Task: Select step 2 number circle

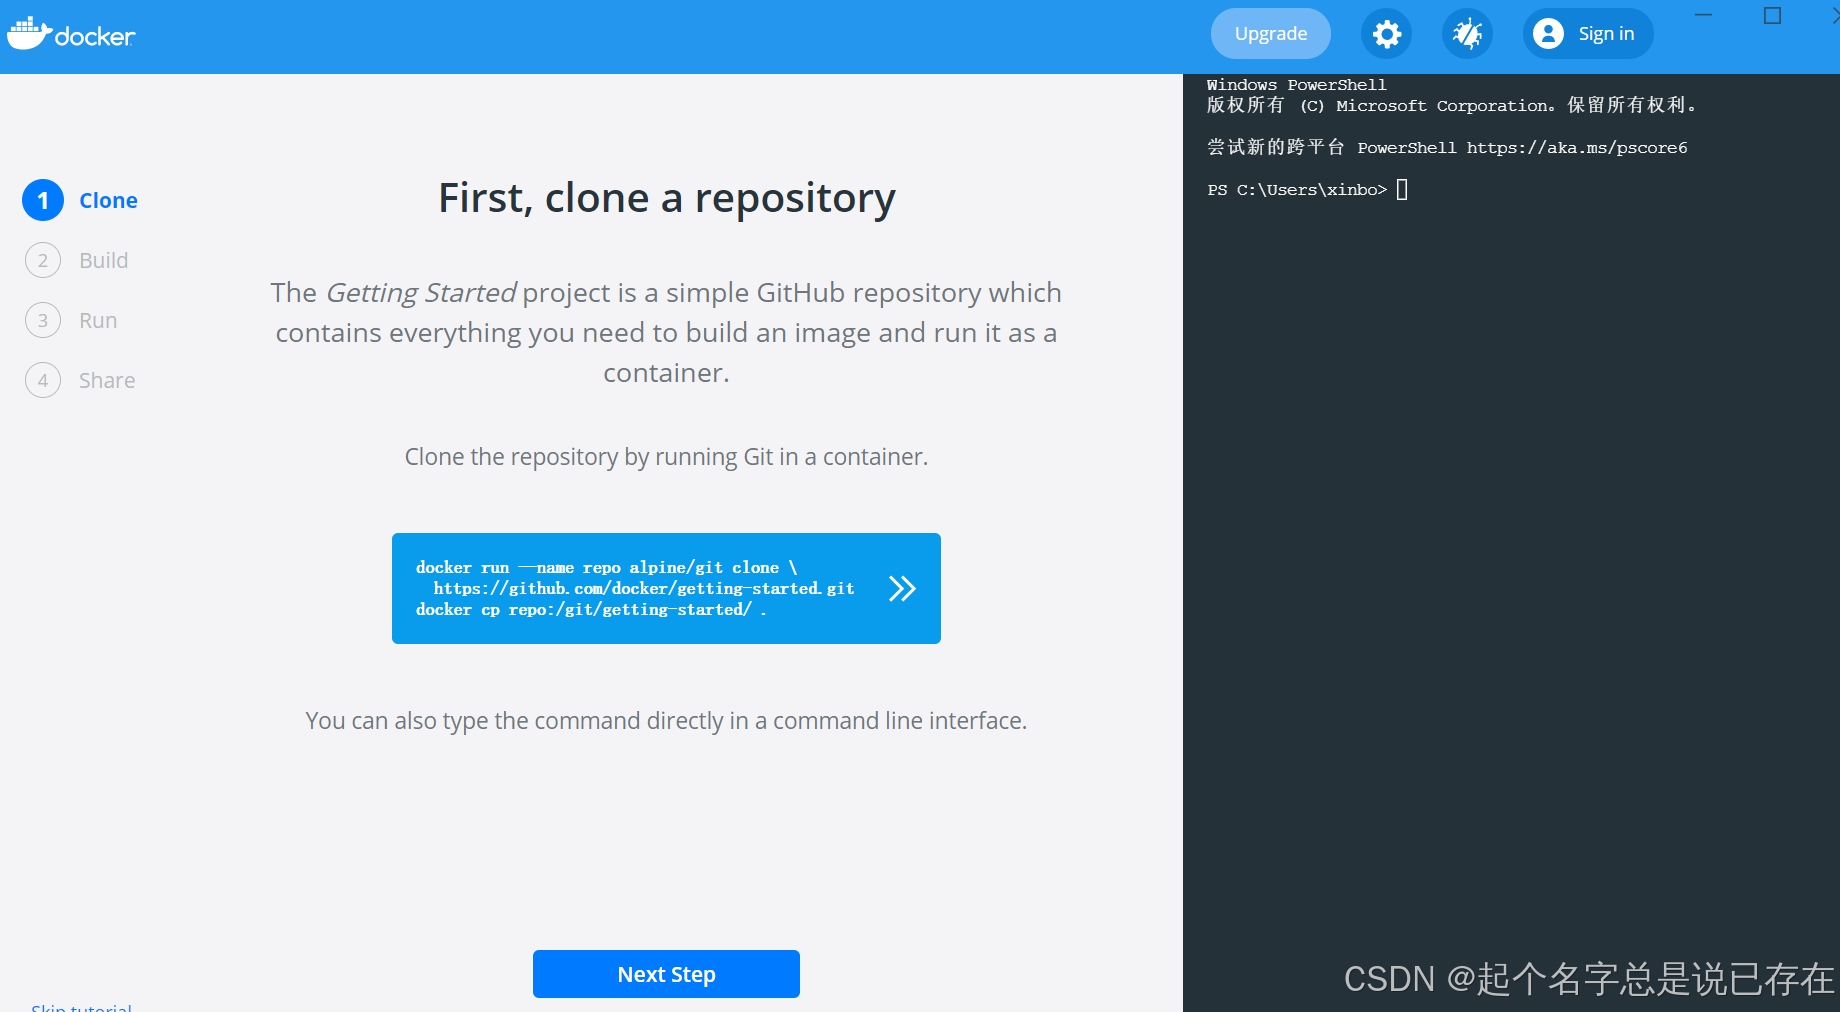Action: [43, 261]
